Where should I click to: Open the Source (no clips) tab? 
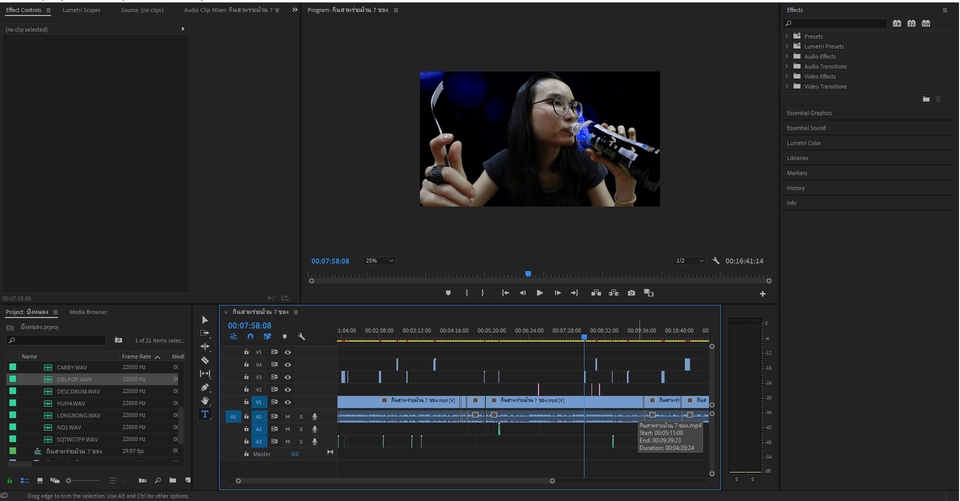coord(142,10)
